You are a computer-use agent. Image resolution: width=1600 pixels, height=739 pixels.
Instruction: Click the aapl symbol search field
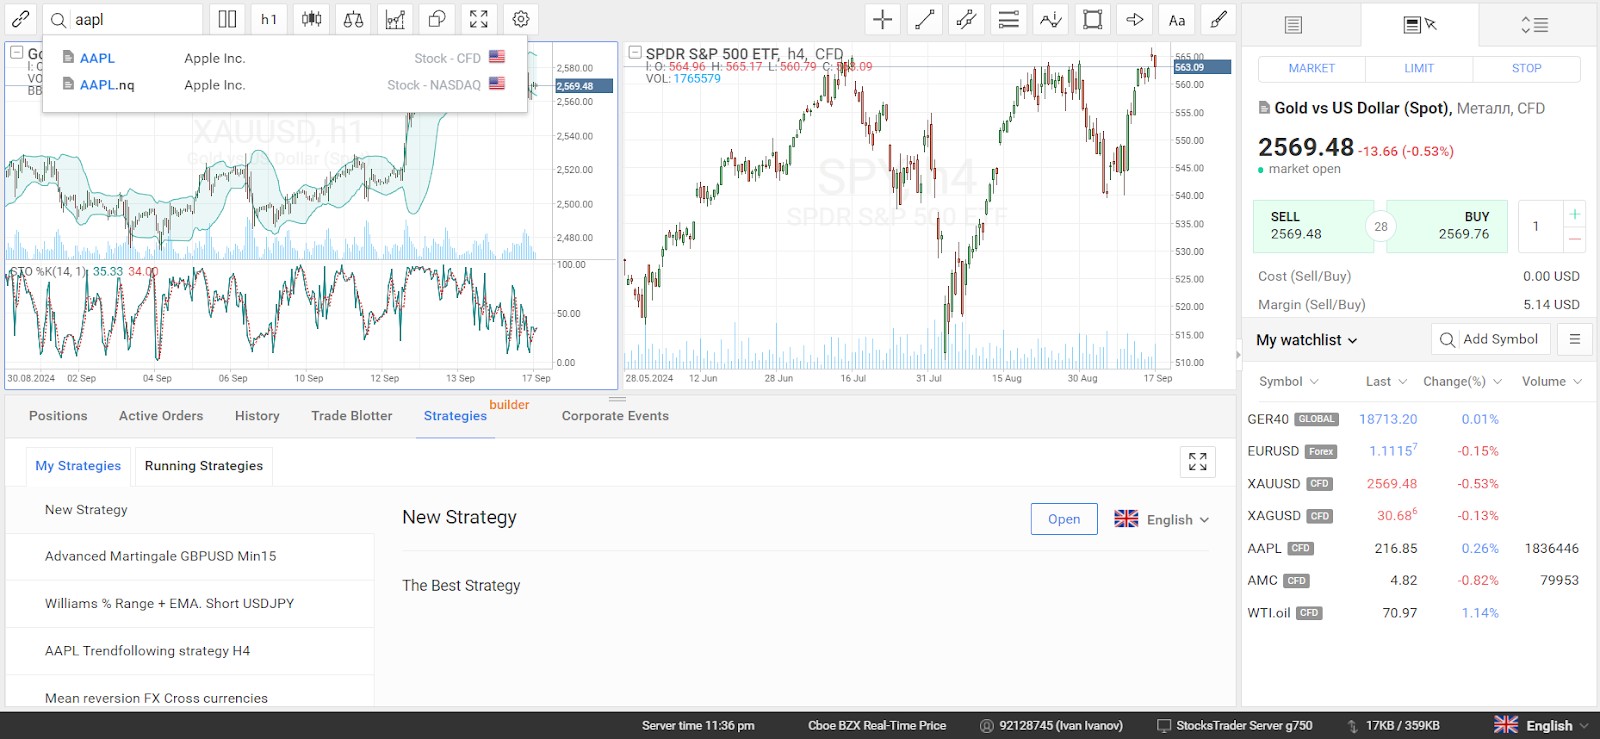pos(135,19)
